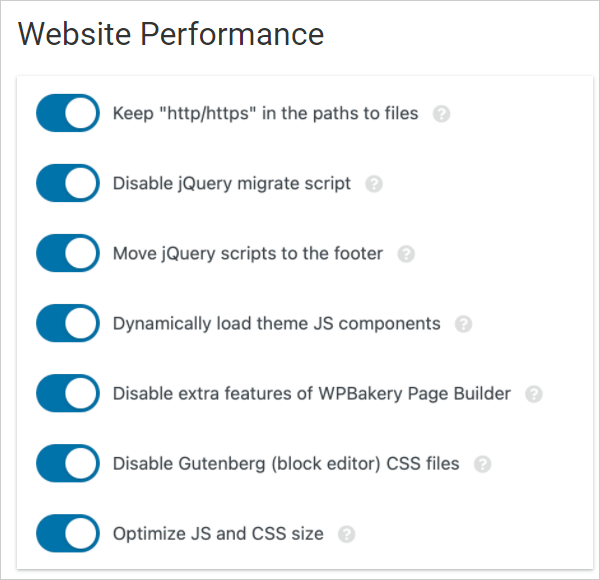Click "Disable Gutenberg (block editor) CSS files" label
This screenshot has width=600, height=580.
(286, 464)
